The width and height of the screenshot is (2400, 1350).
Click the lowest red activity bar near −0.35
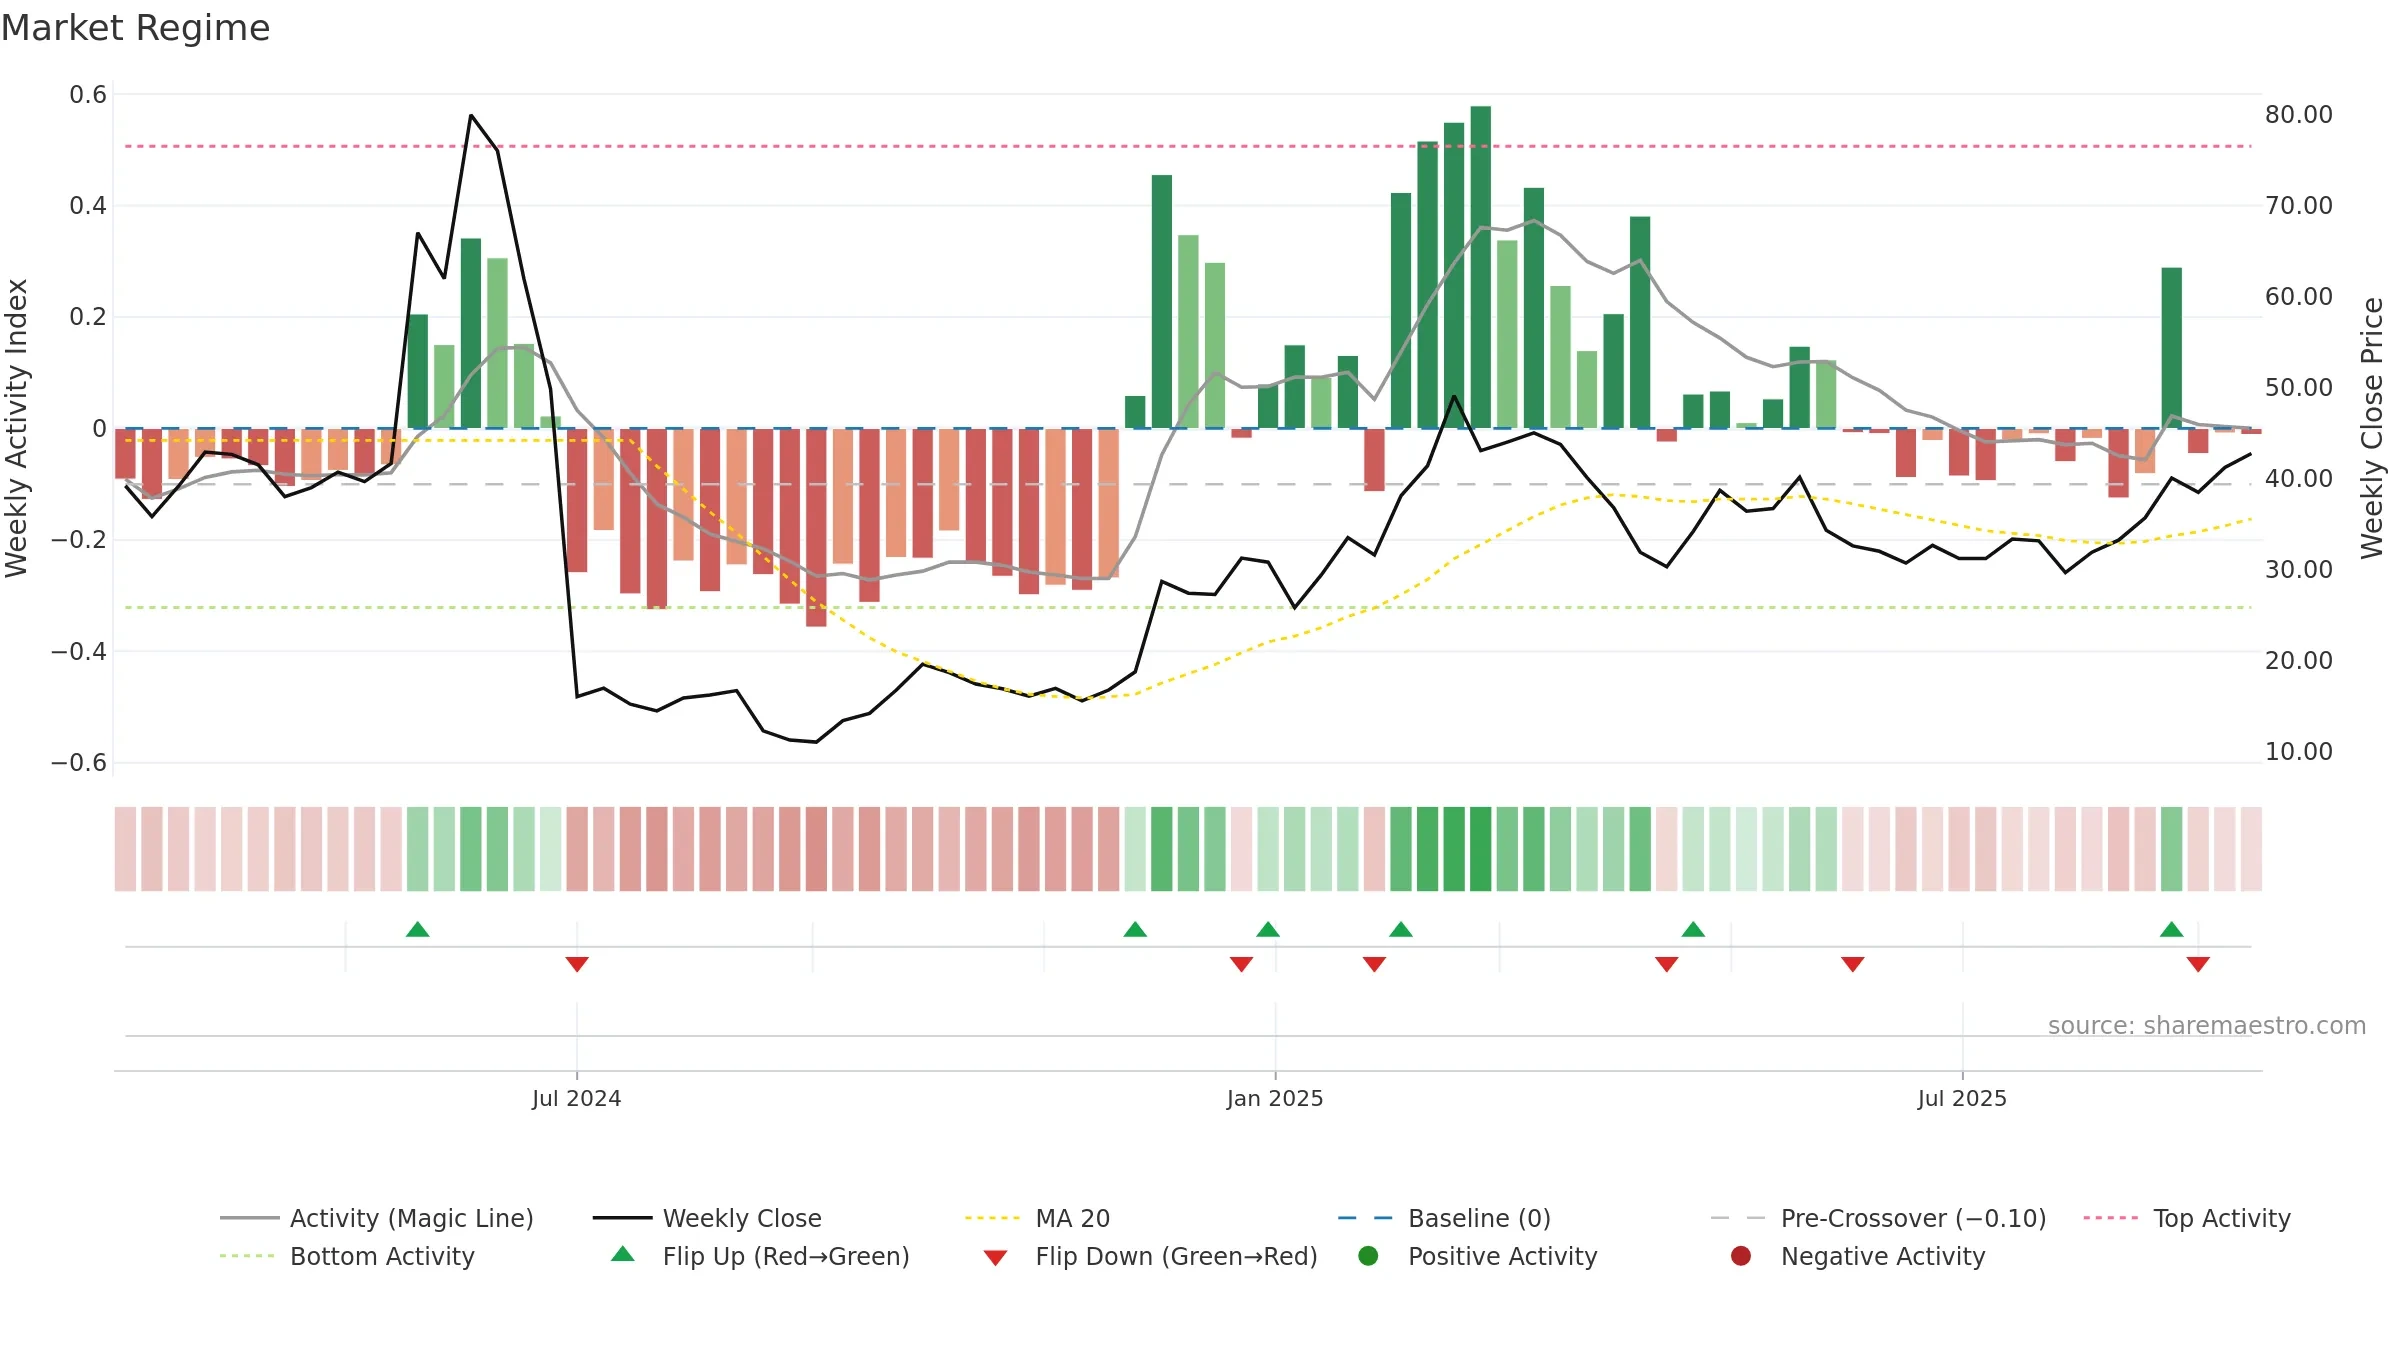pos(816,528)
